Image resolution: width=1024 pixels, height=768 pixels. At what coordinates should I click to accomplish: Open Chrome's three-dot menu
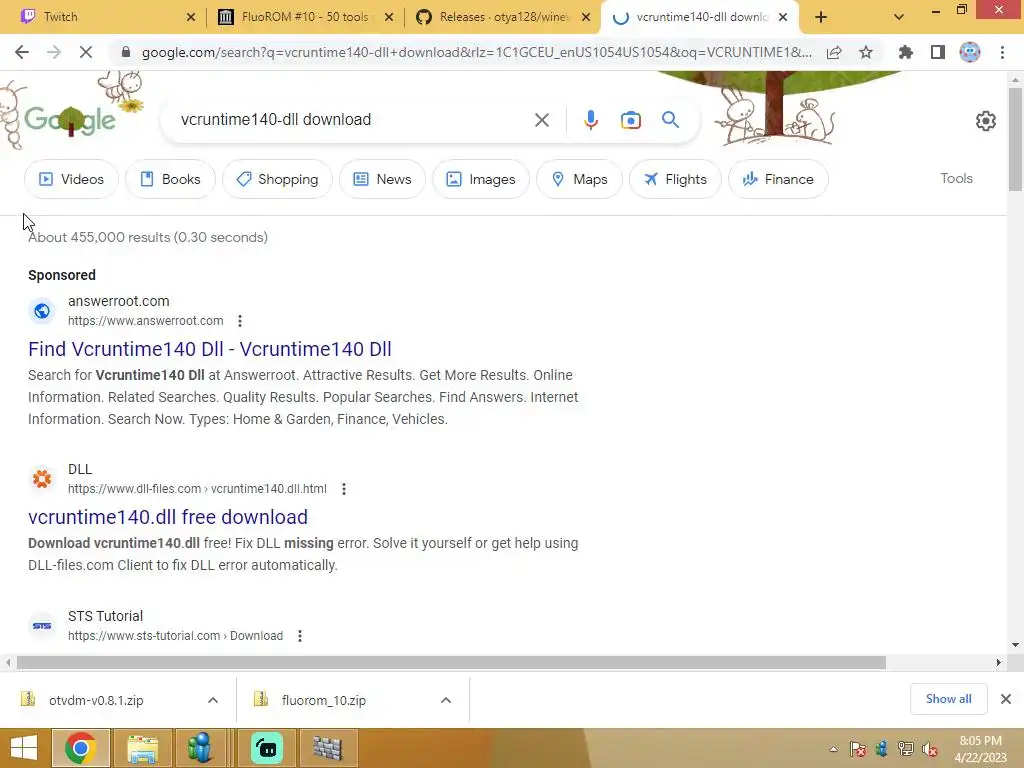(1002, 52)
